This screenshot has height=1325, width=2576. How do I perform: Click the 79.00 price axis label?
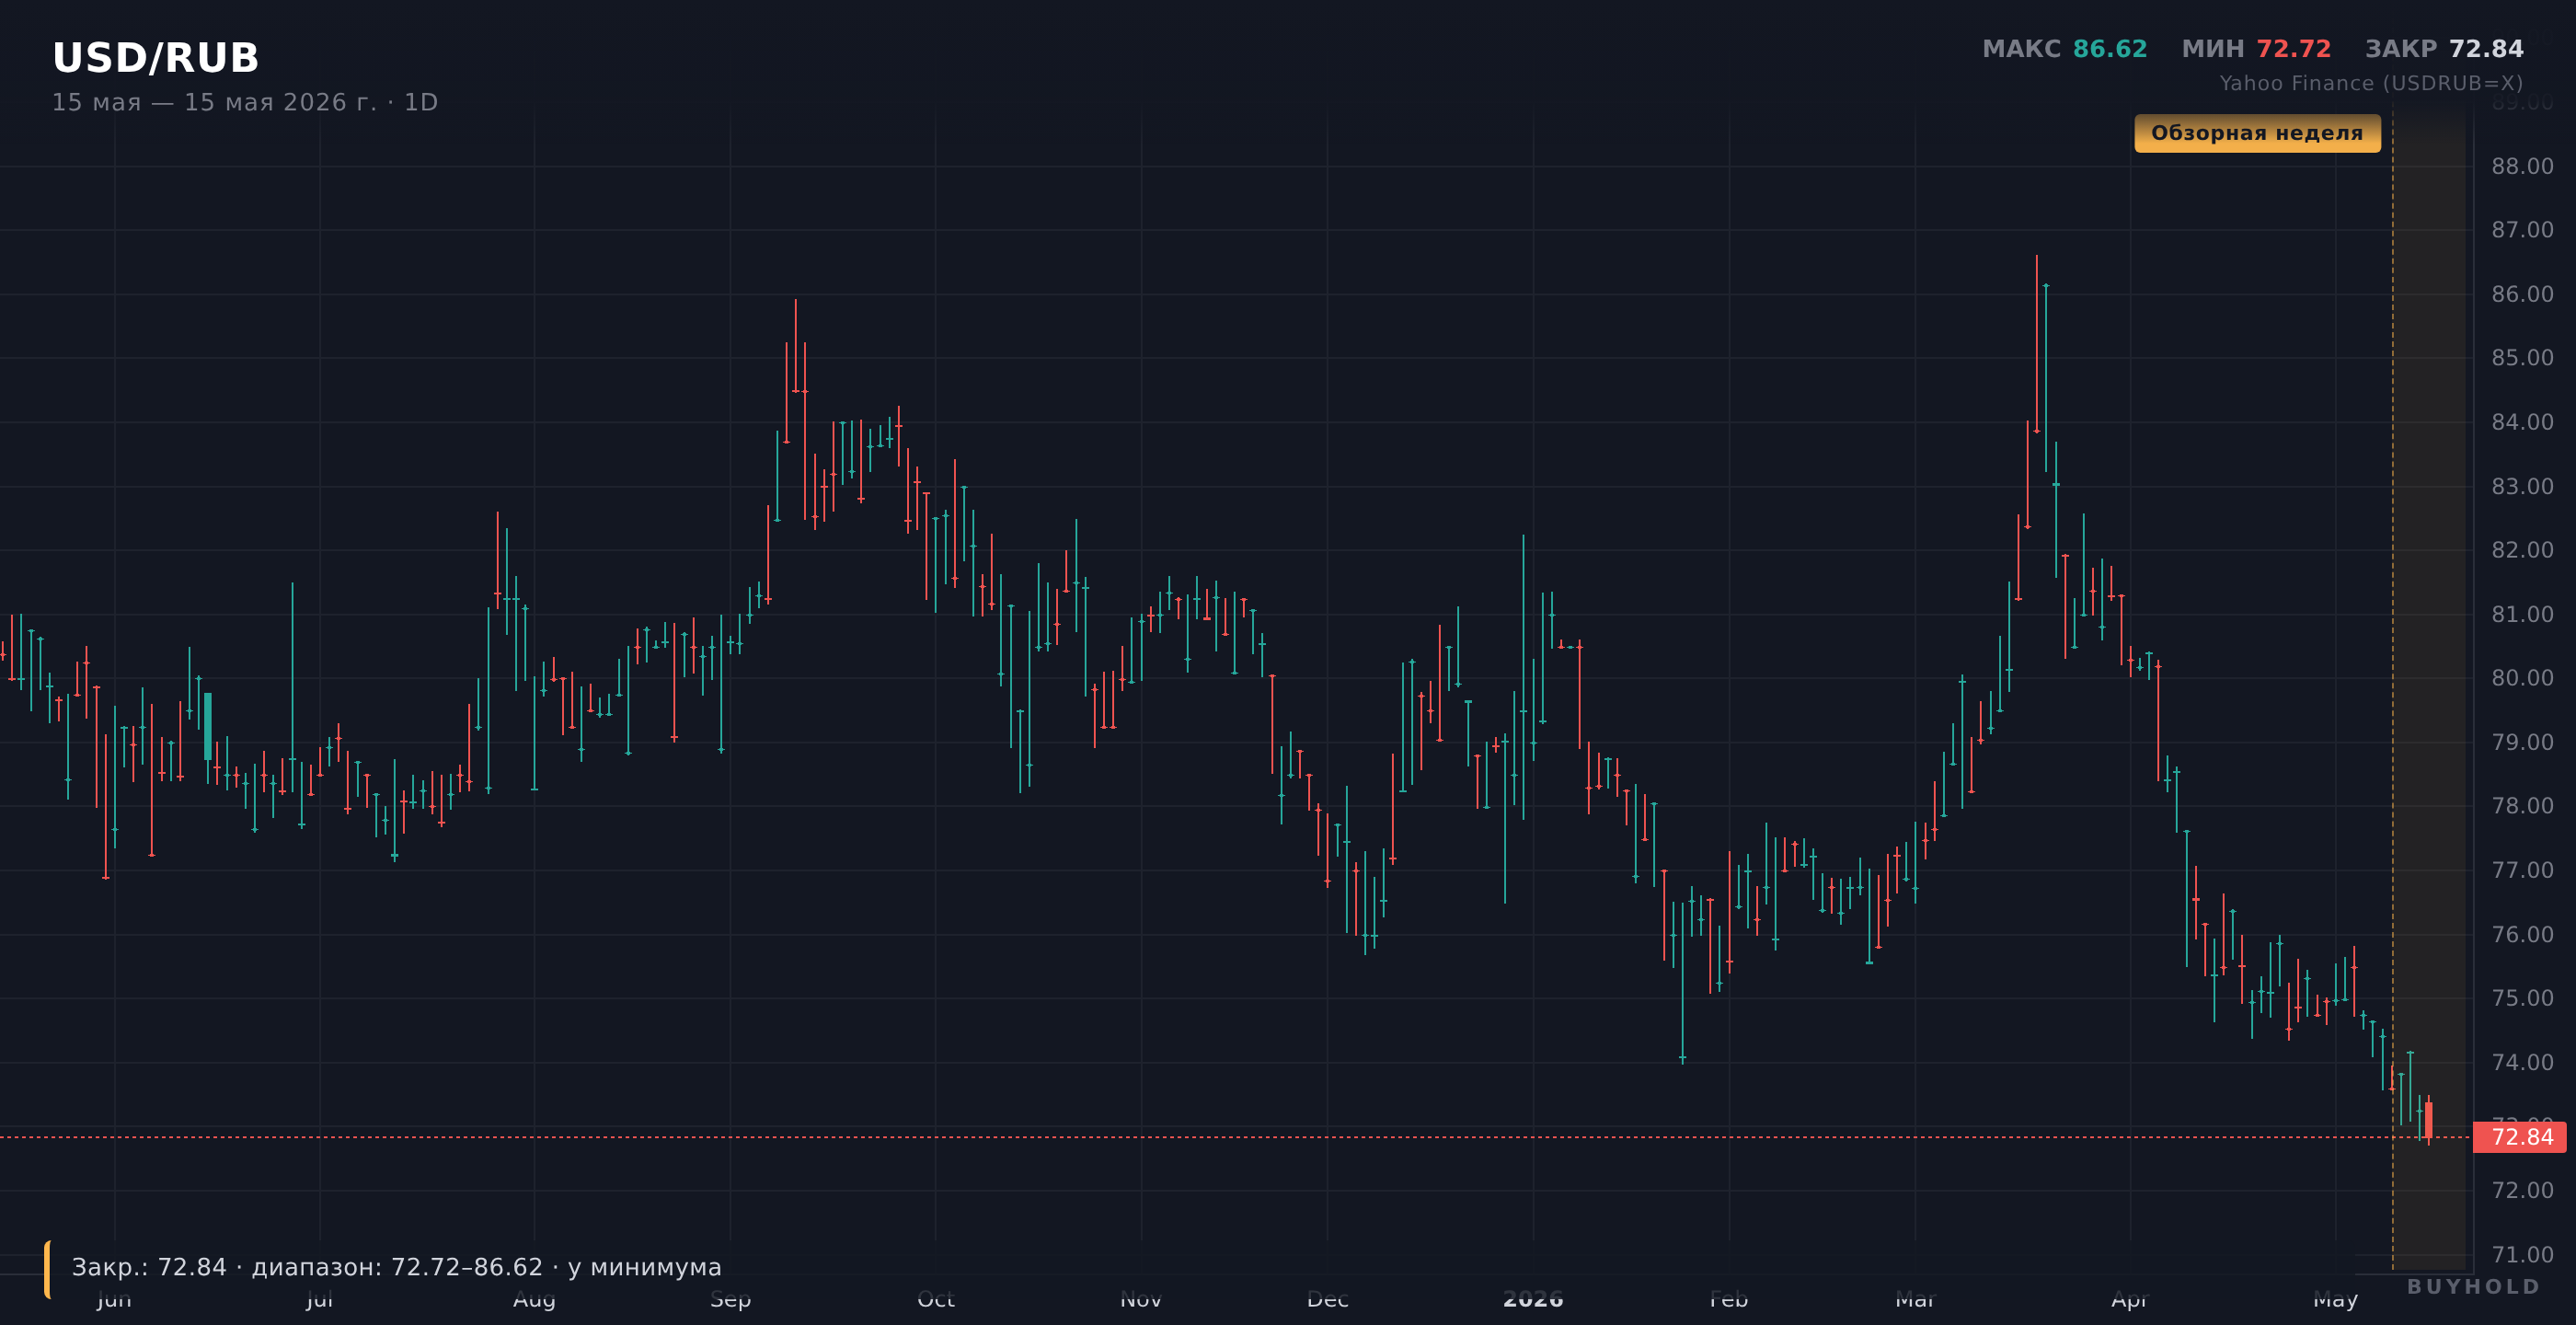pos(2522,742)
